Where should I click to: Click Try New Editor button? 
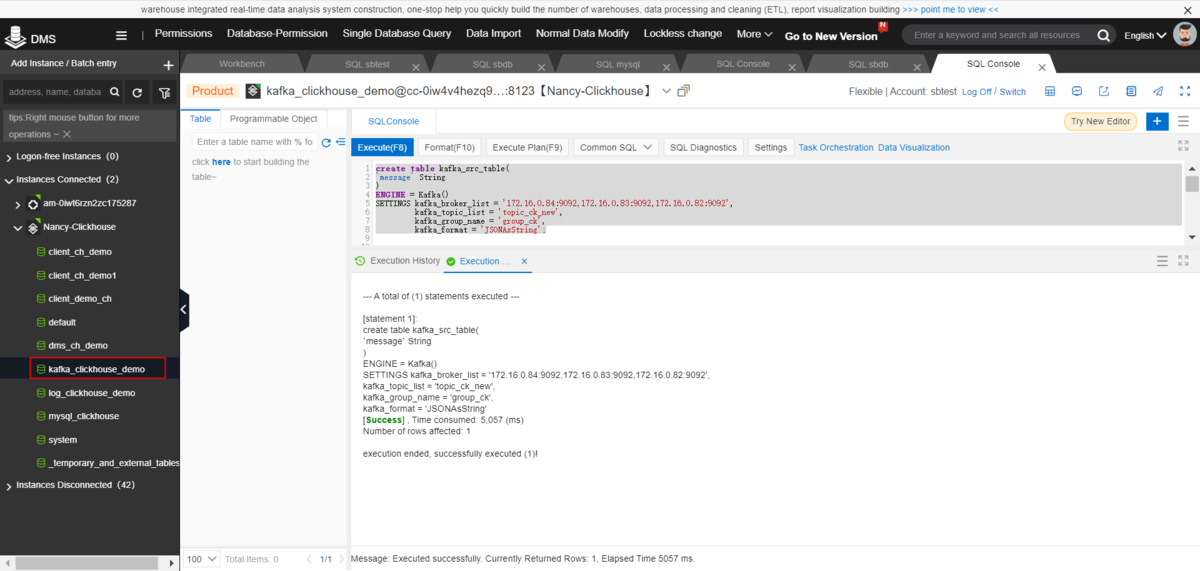1100,121
